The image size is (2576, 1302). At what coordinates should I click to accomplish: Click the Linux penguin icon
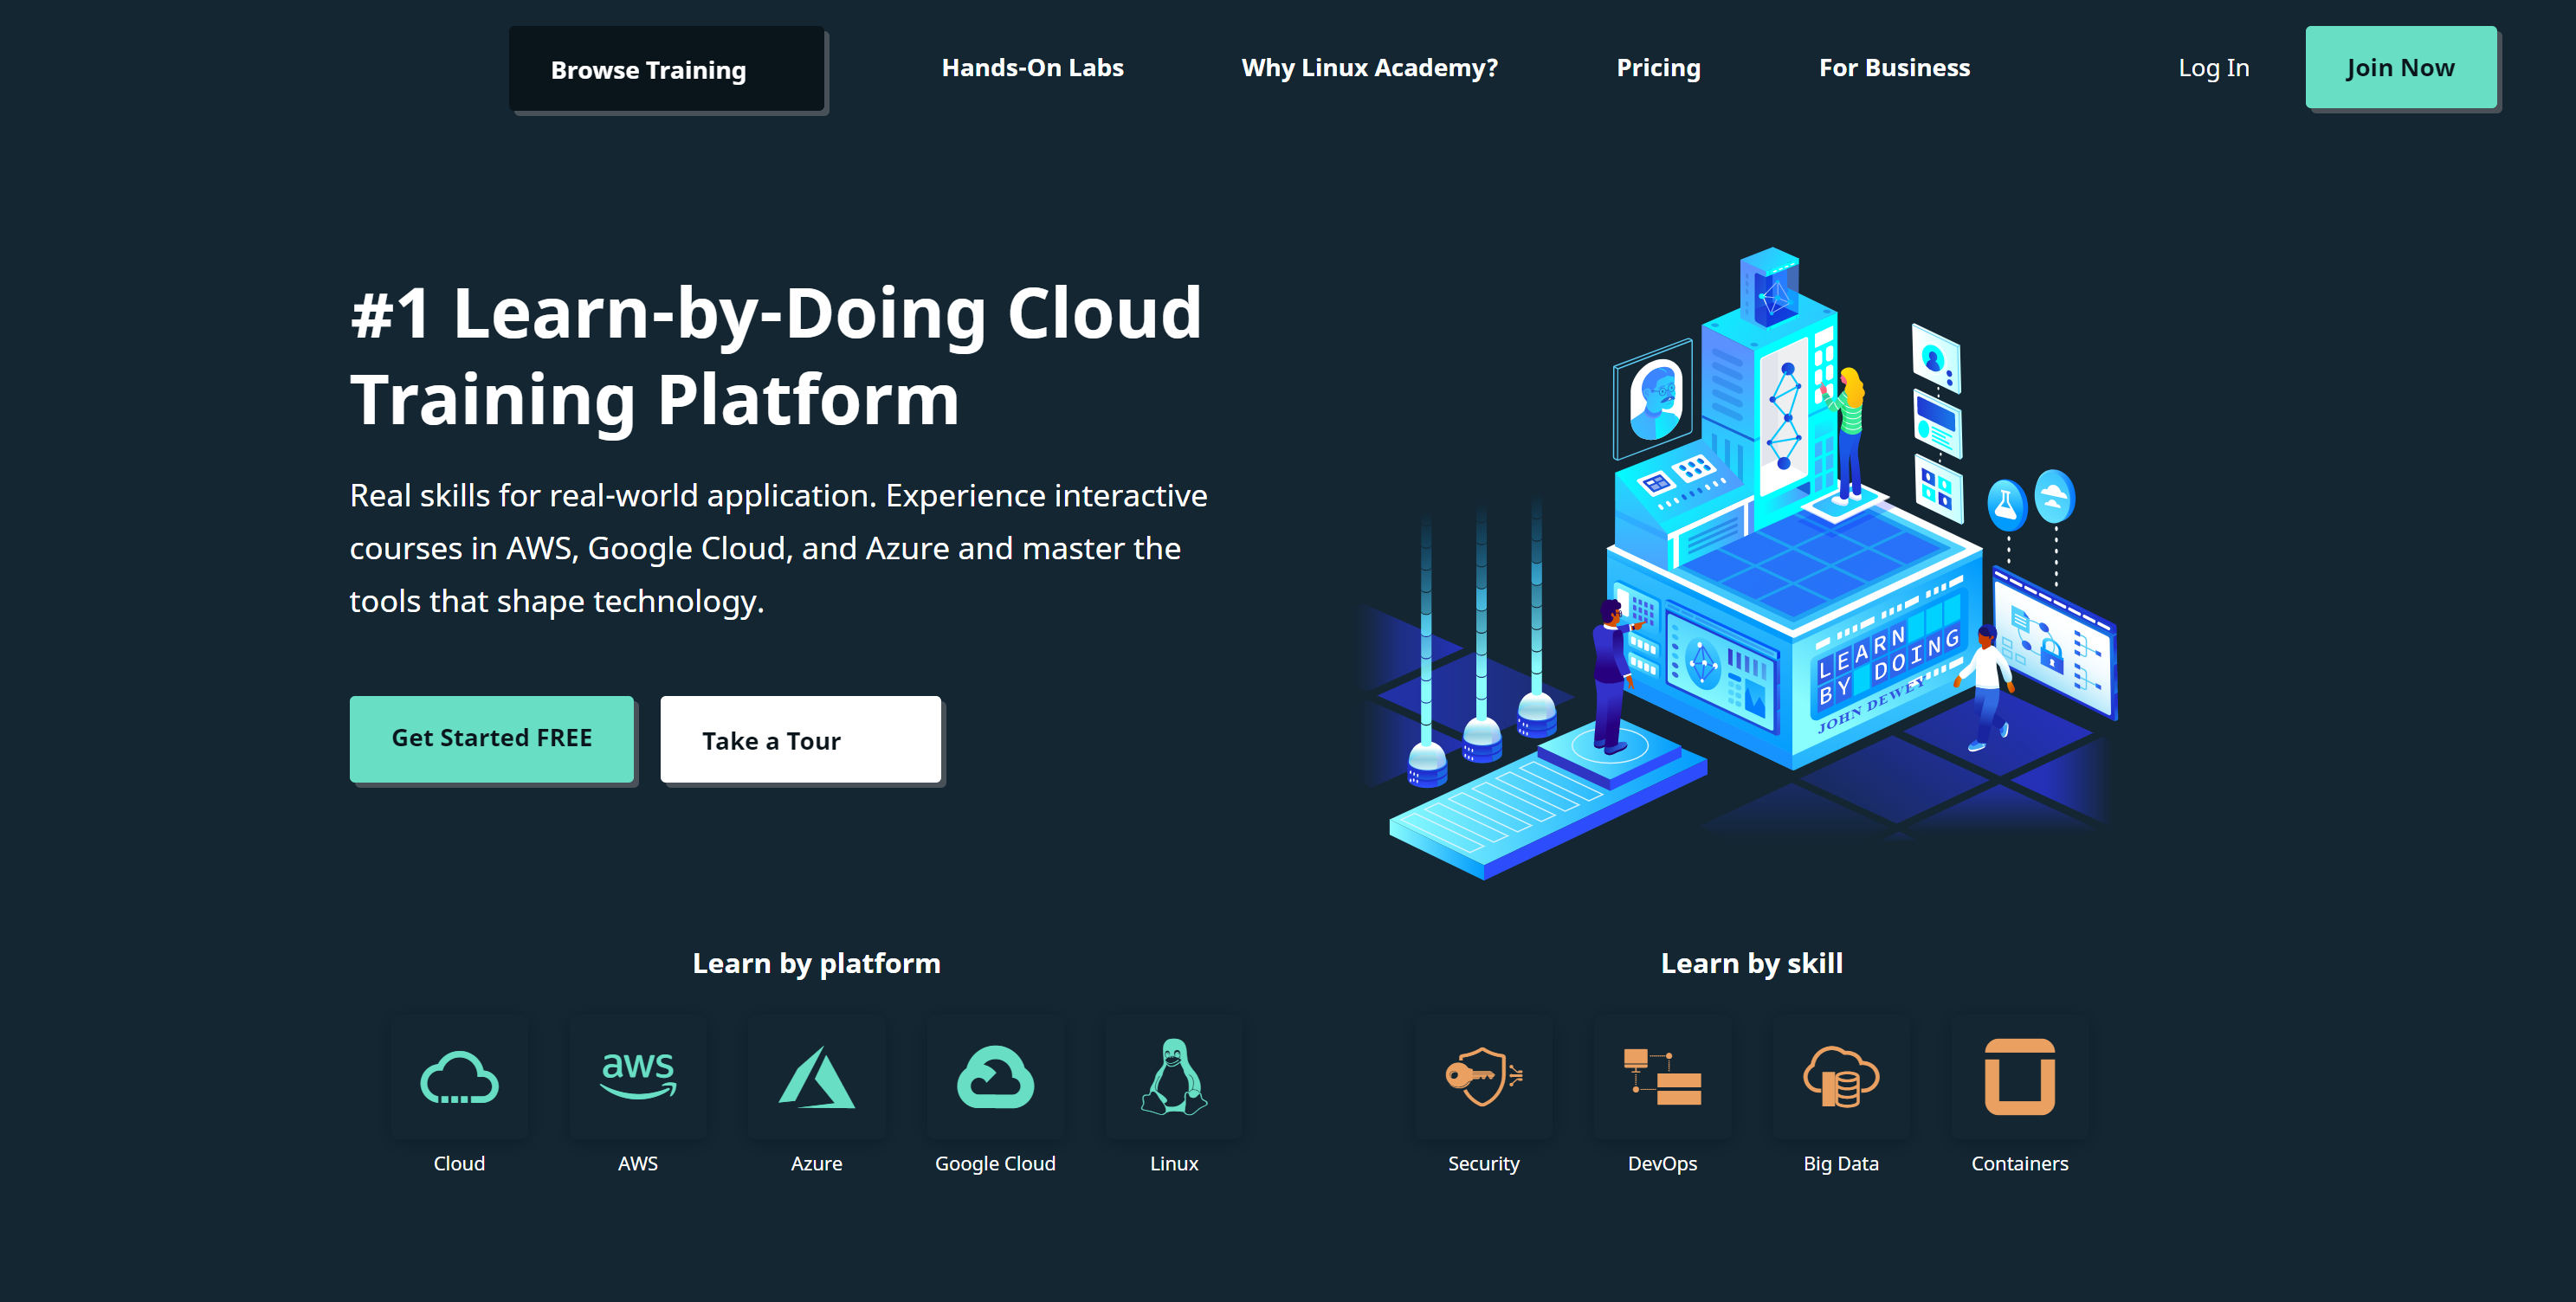1174,1077
